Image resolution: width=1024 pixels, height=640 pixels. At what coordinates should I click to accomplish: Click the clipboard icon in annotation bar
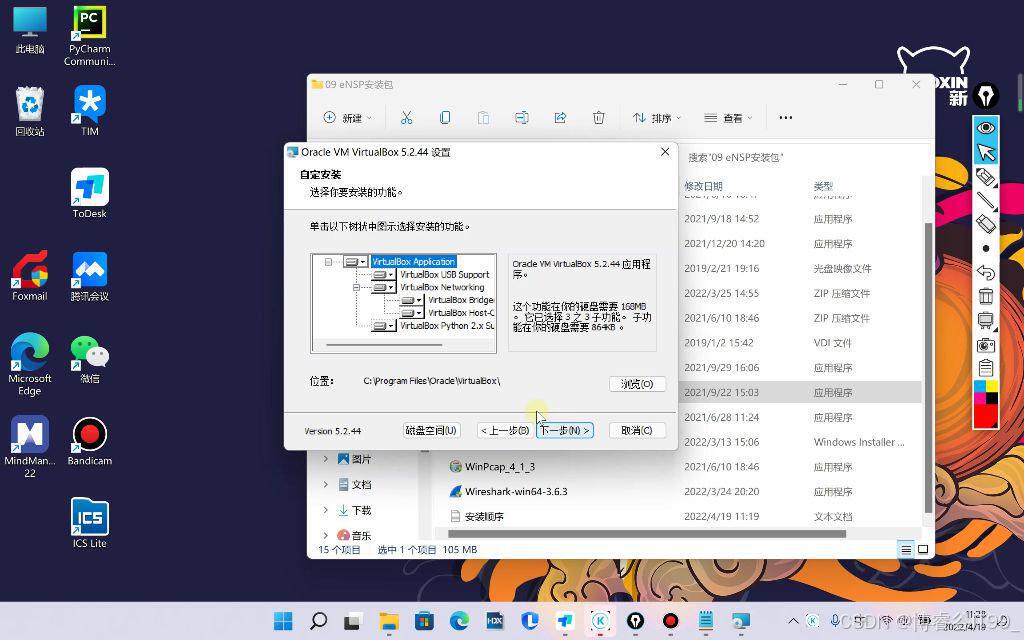click(985, 368)
